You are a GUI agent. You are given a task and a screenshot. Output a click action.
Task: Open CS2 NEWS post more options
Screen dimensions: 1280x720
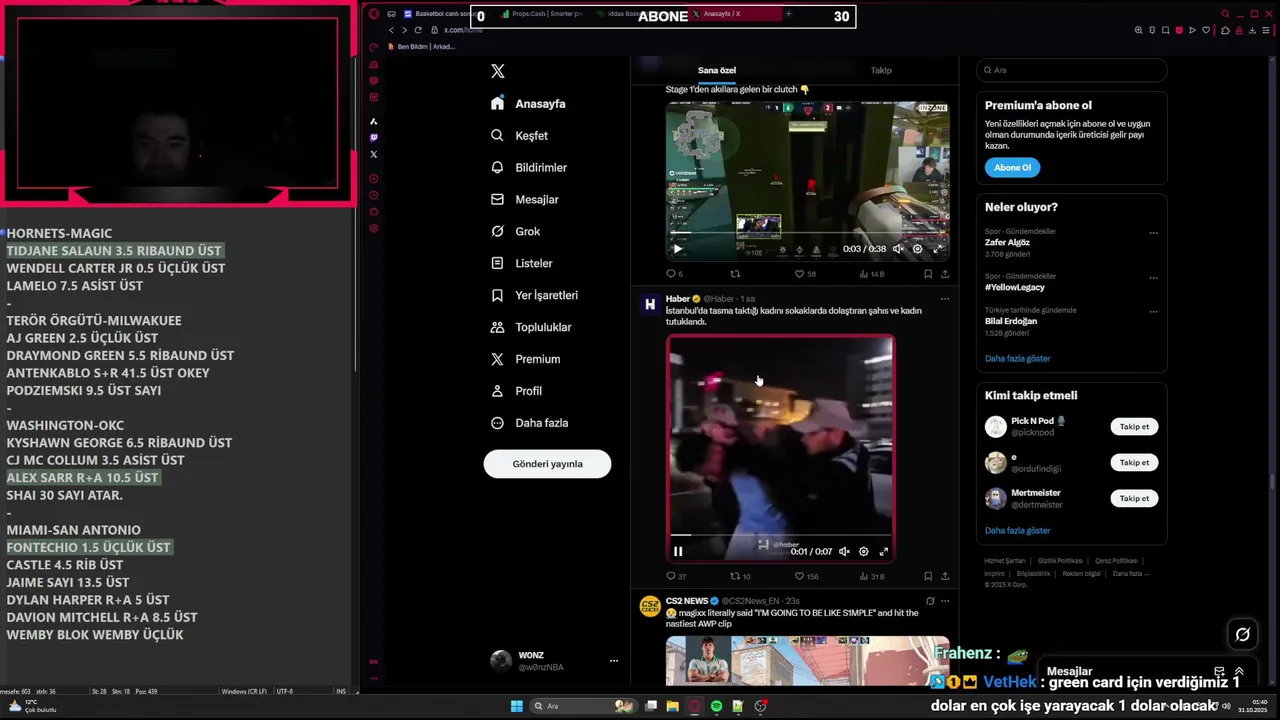click(x=945, y=601)
